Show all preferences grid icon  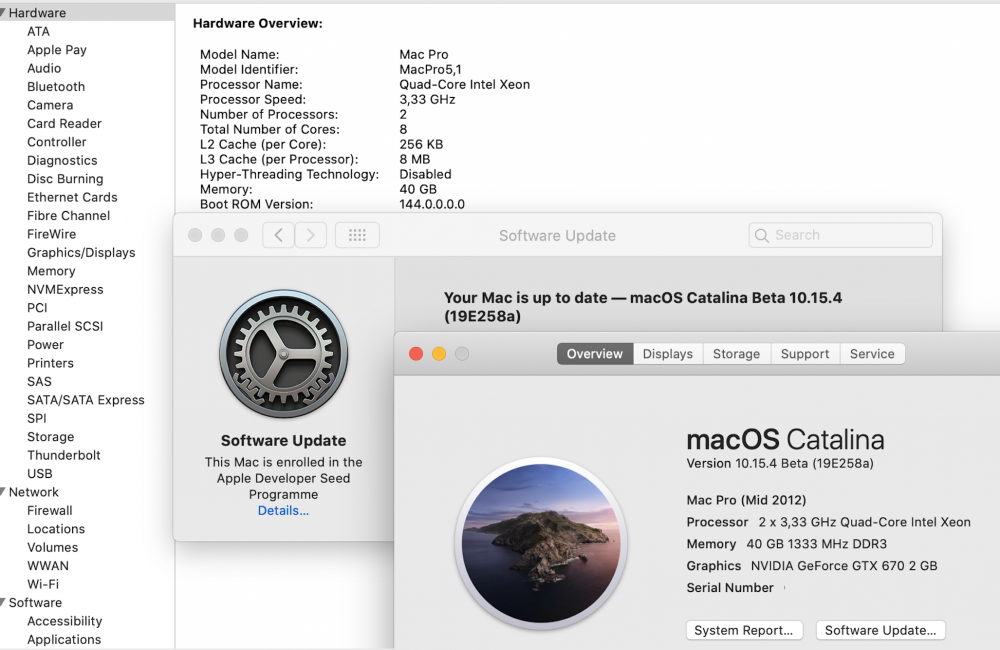click(x=357, y=235)
